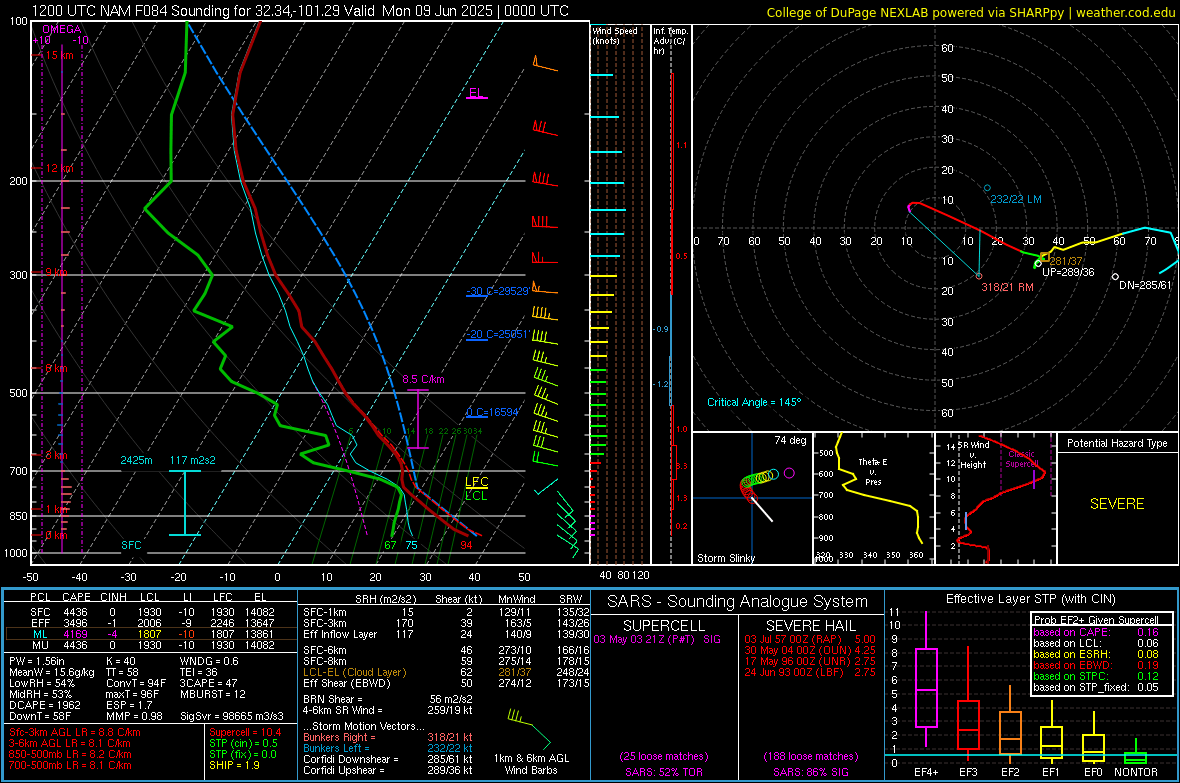The height and width of the screenshot is (783, 1180).
Task: Click the Supercell = 10.4 composite value
Action: 245,732
